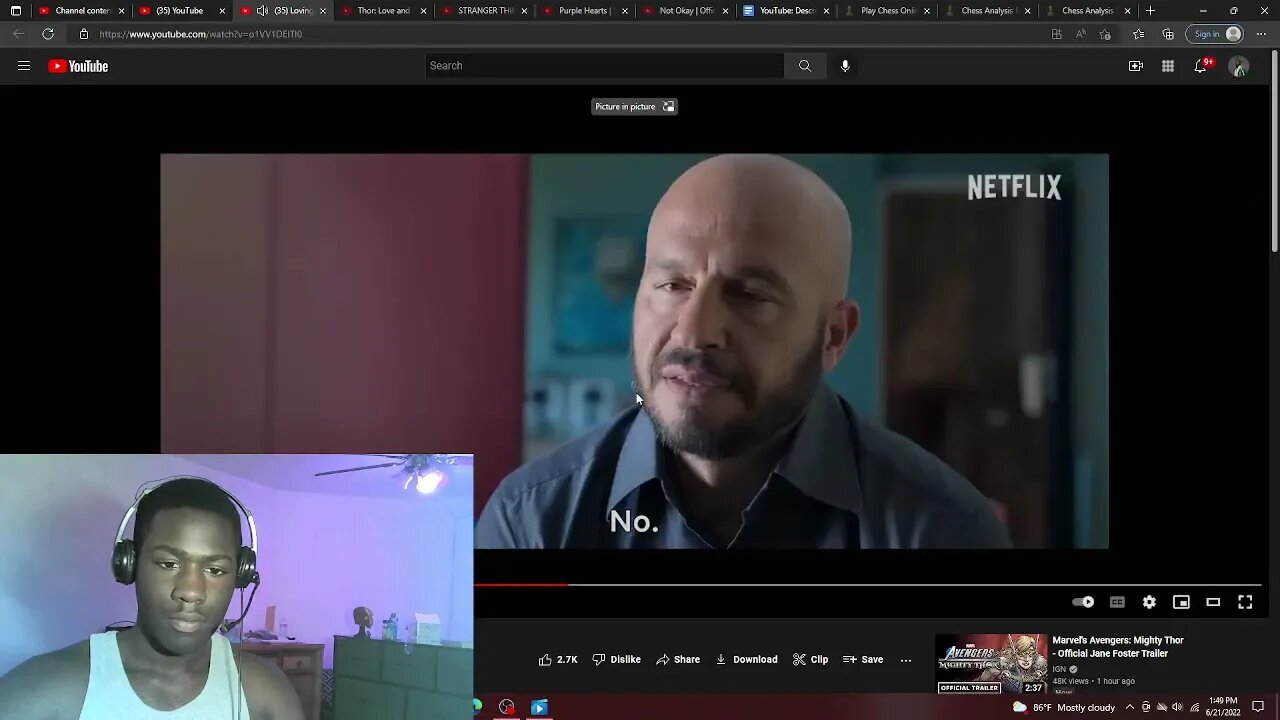Viewport: 1280px width, 720px height.
Task: Enter full screen on the video
Action: [x=1245, y=602]
